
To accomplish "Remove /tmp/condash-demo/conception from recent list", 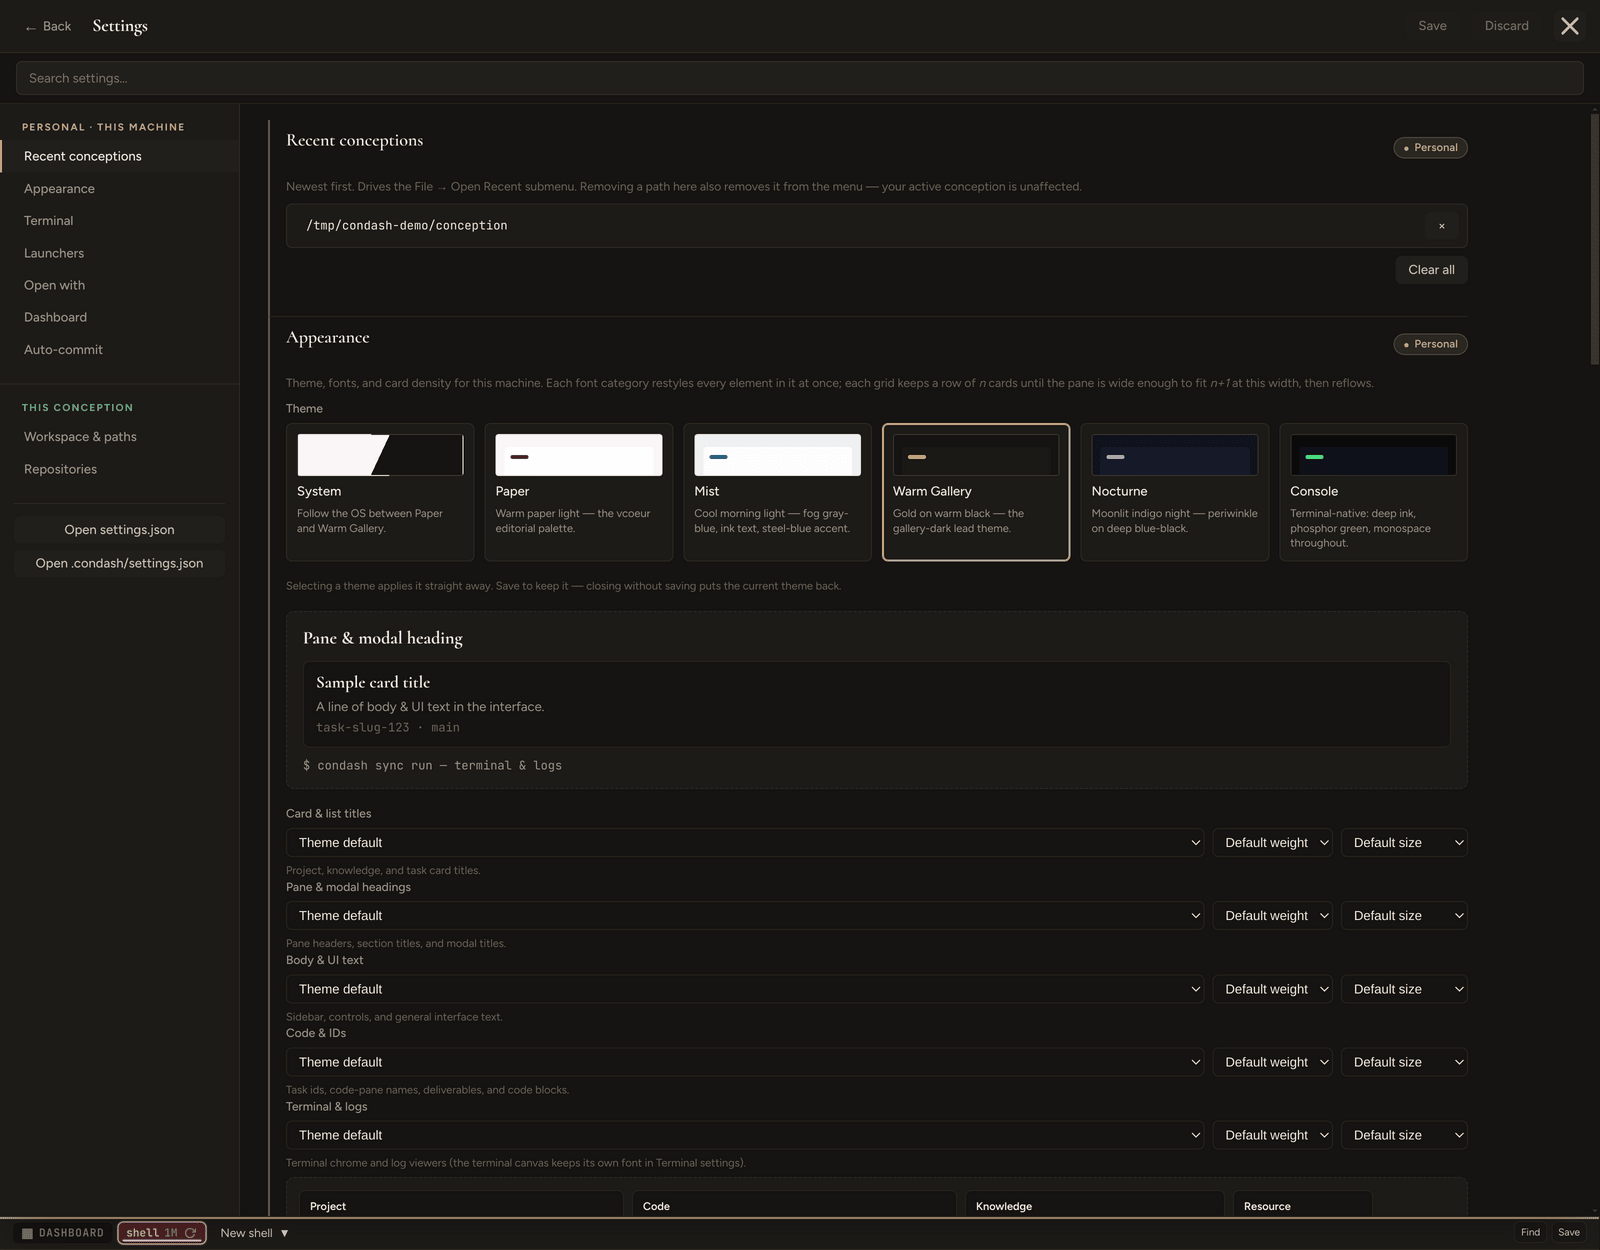I will click(1441, 226).
